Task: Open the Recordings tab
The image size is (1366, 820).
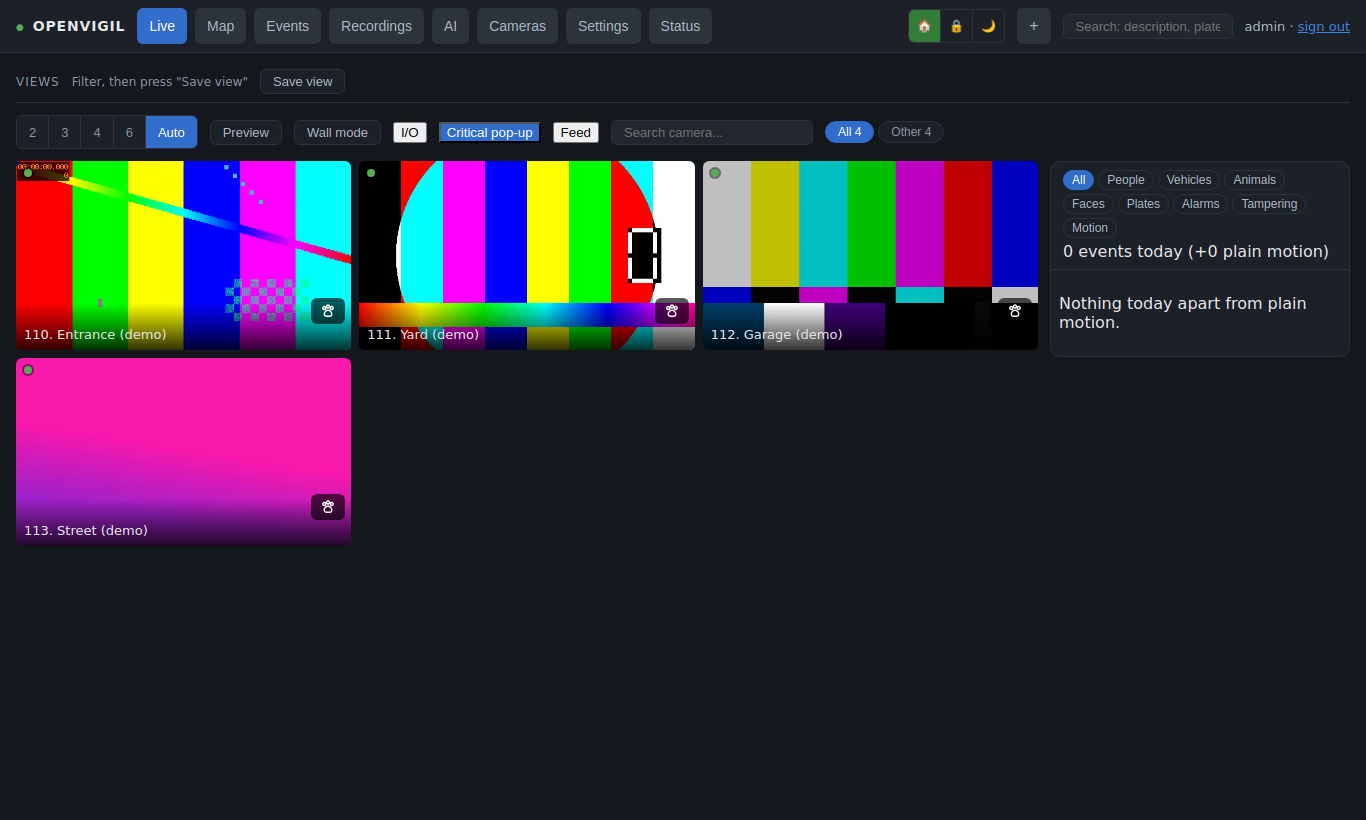Action: (376, 26)
